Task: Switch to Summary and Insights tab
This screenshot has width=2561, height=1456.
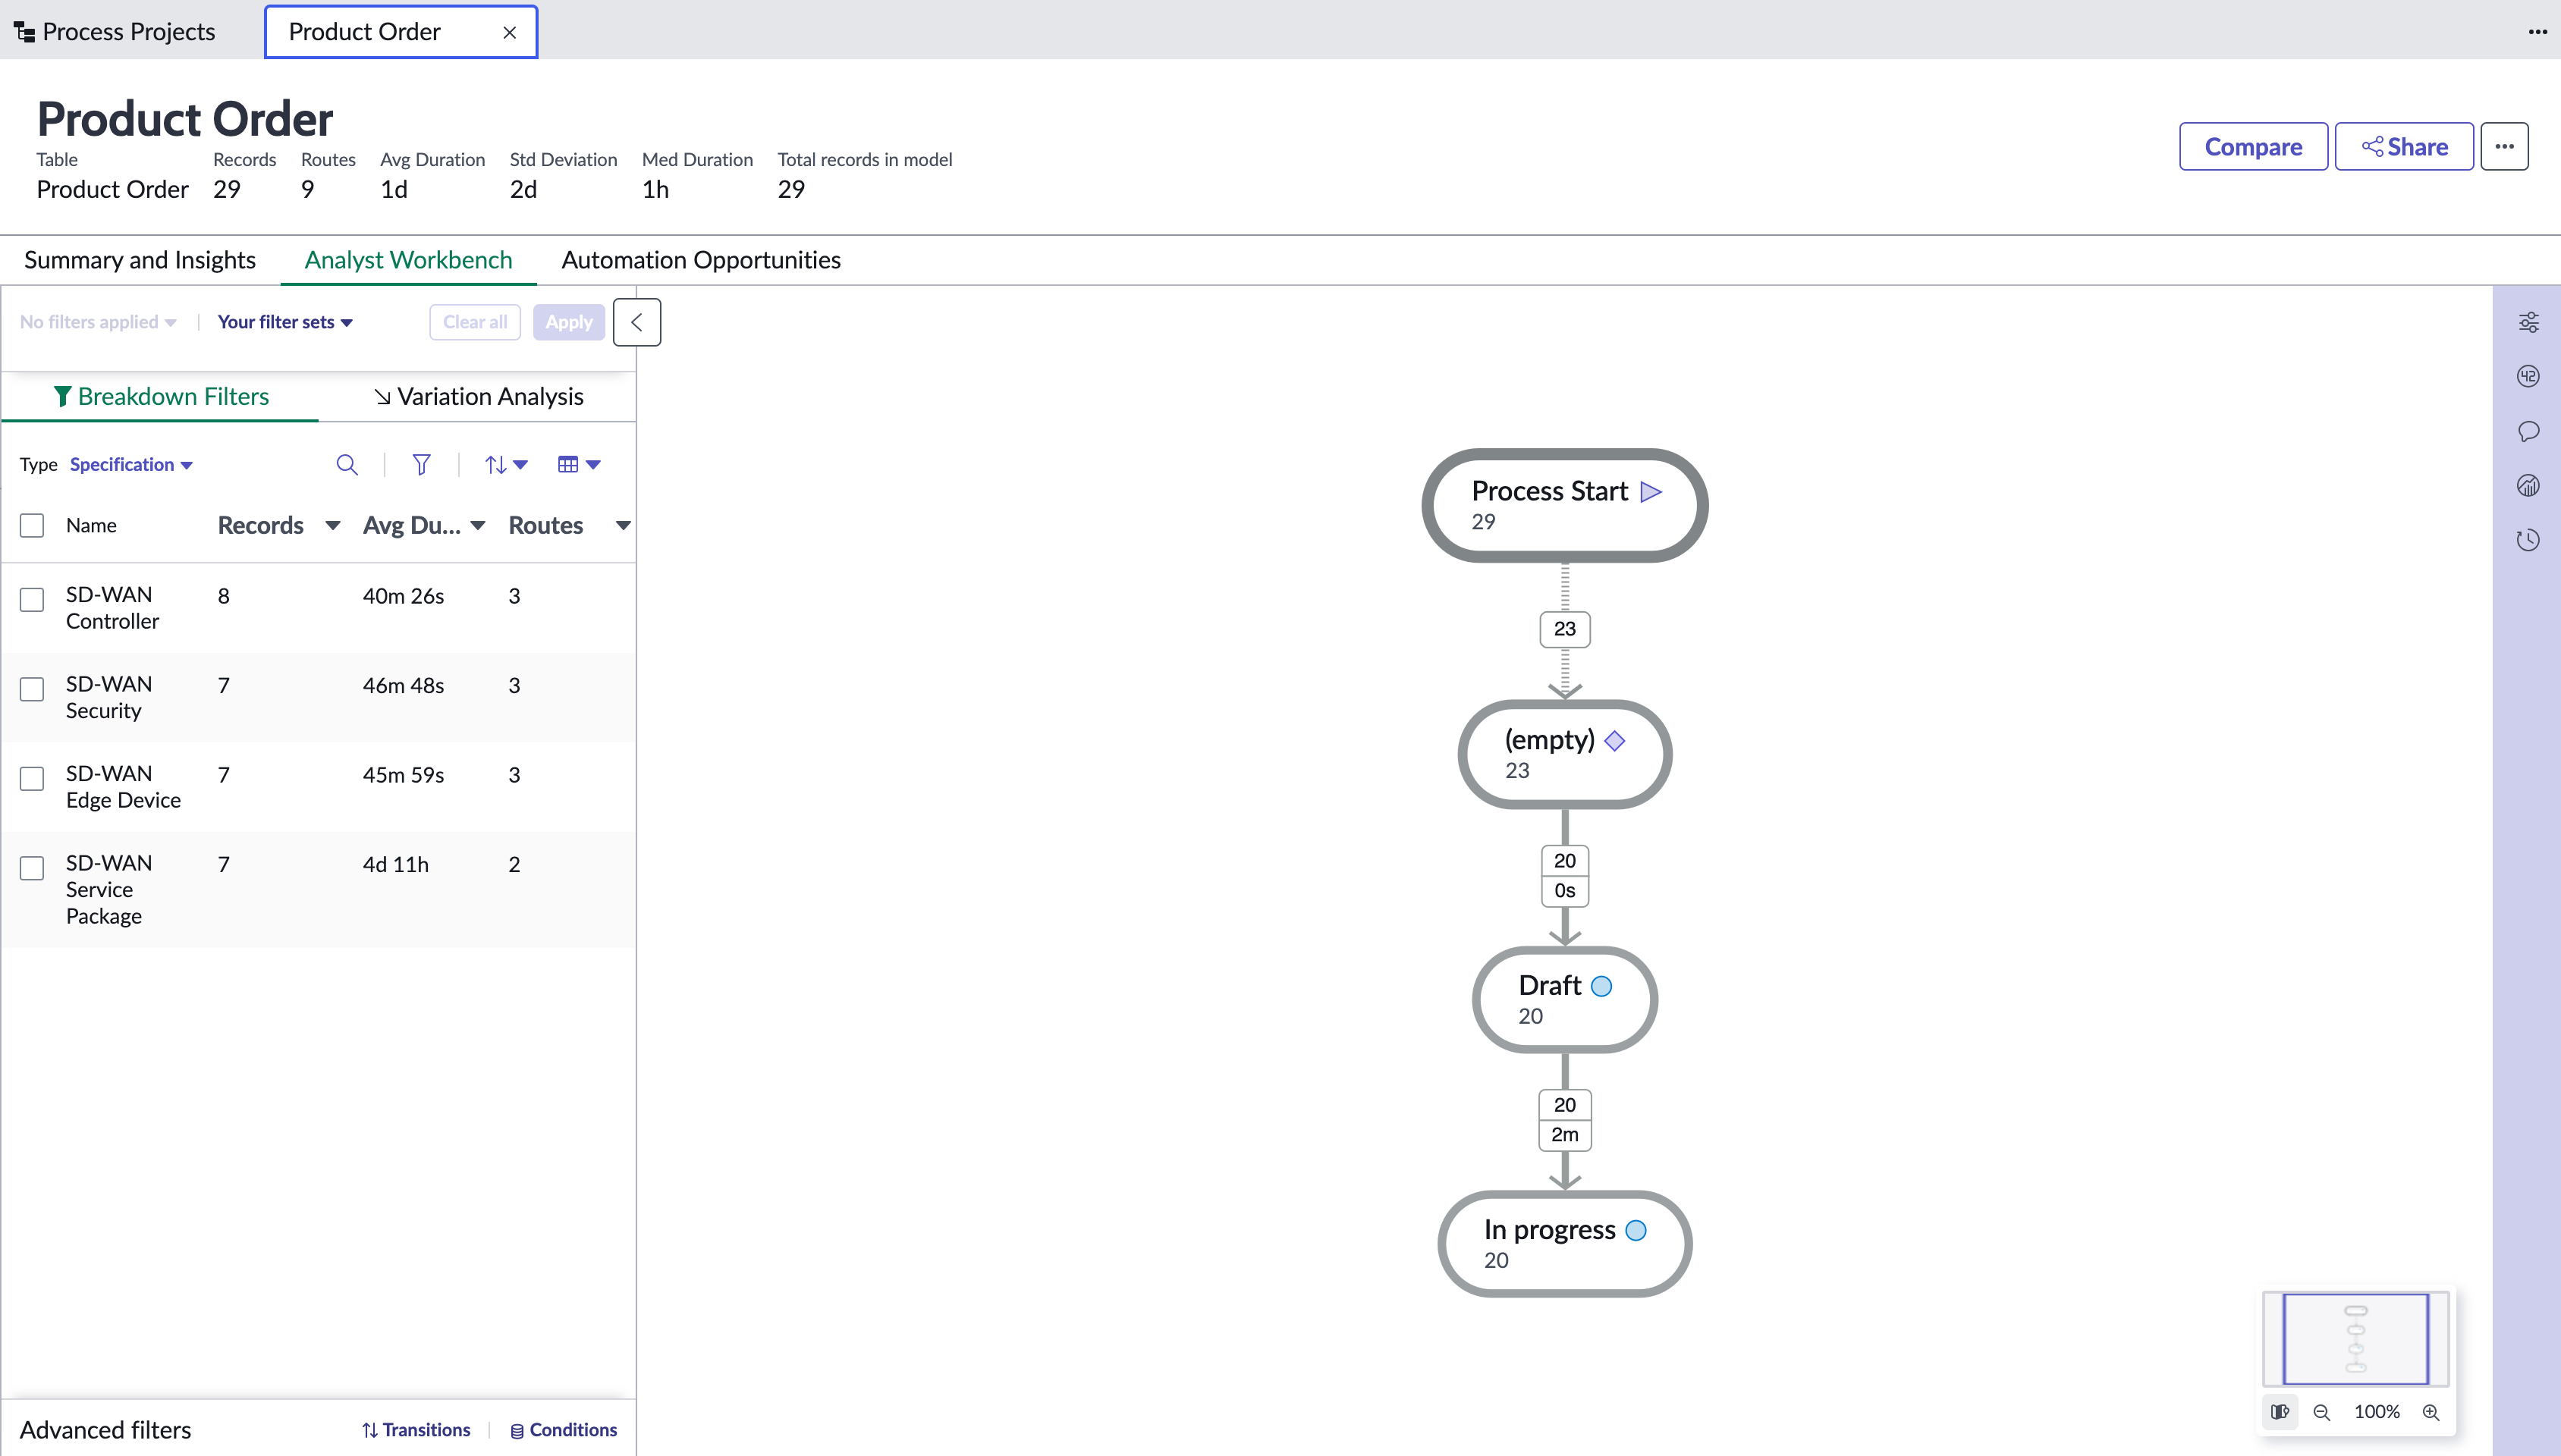Action: [x=140, y=260]
